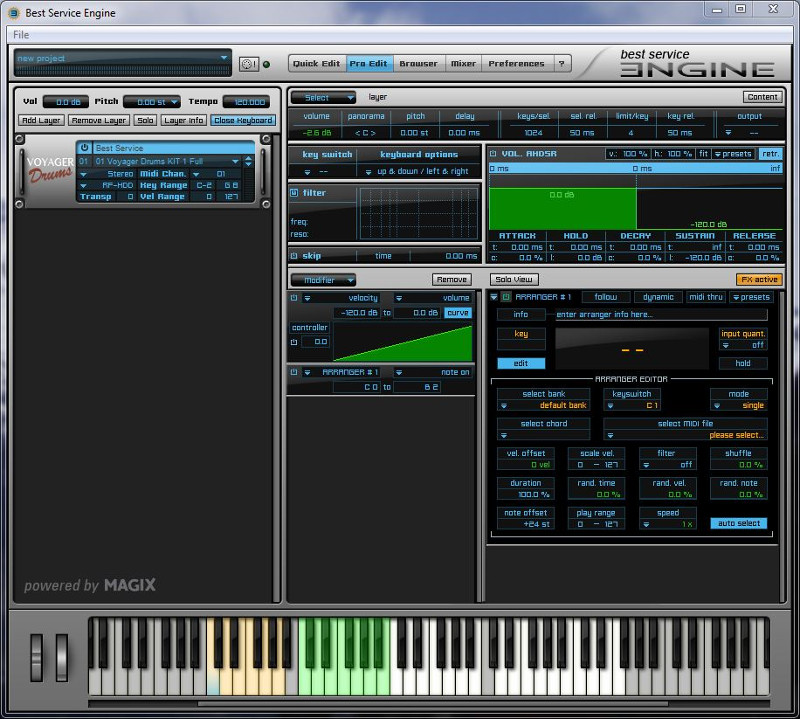Click Remove Layer button
The height and width of the screenshot is (719, 800).
click(x=98, y=120)
